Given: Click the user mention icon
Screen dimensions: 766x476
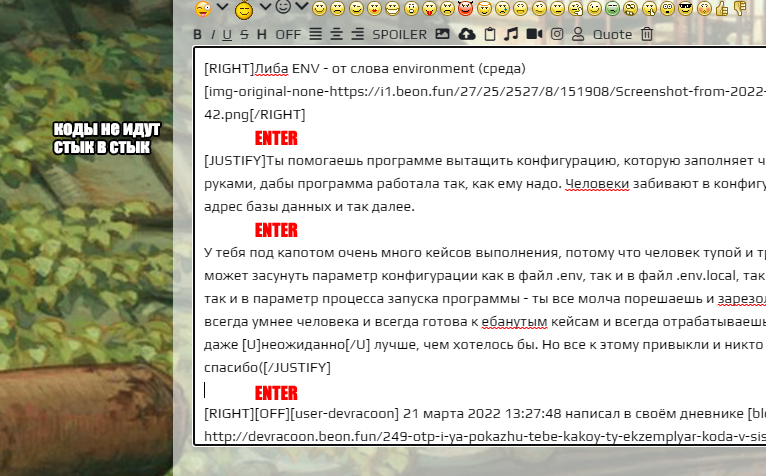Looking at the screenshot, I should pyautogui.click(x=577, y=34).
